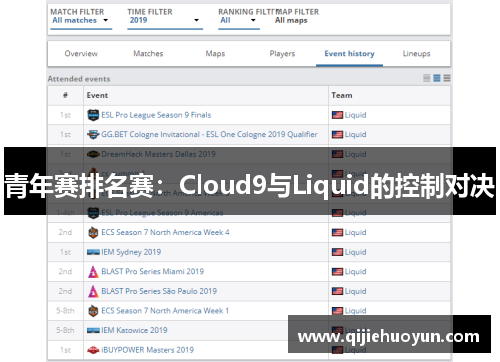
Task: Click the US flag in BLAST Miami row
Action: pos(337,272)
